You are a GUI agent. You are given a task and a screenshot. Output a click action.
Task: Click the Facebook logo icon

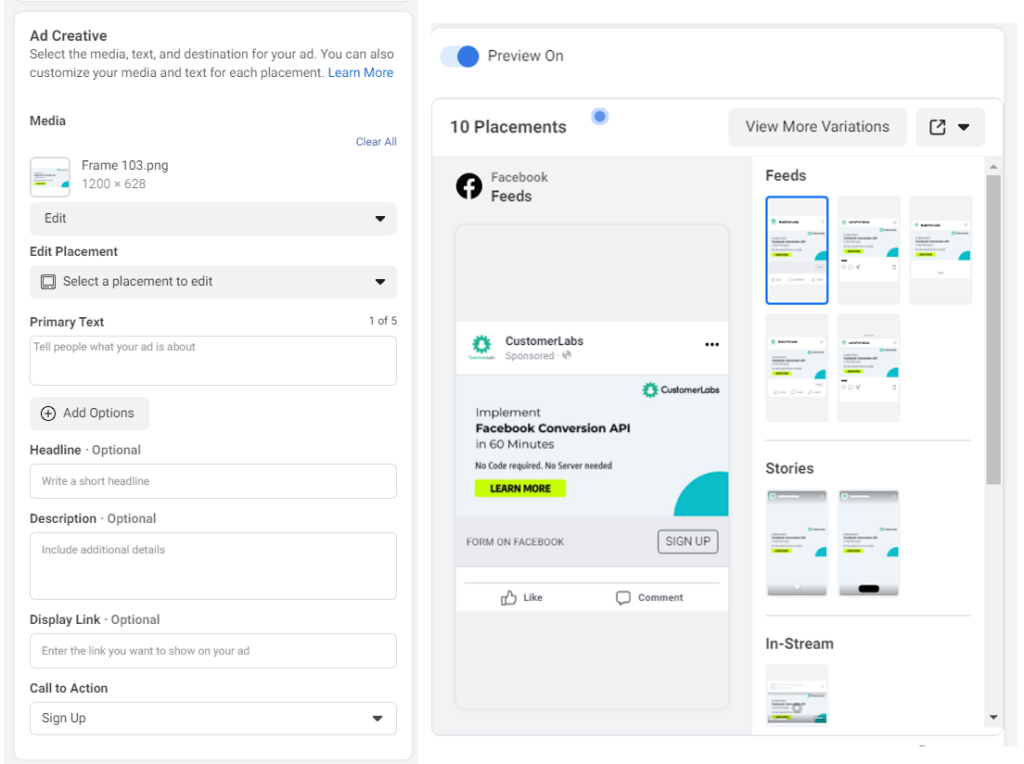coord(469,187)
